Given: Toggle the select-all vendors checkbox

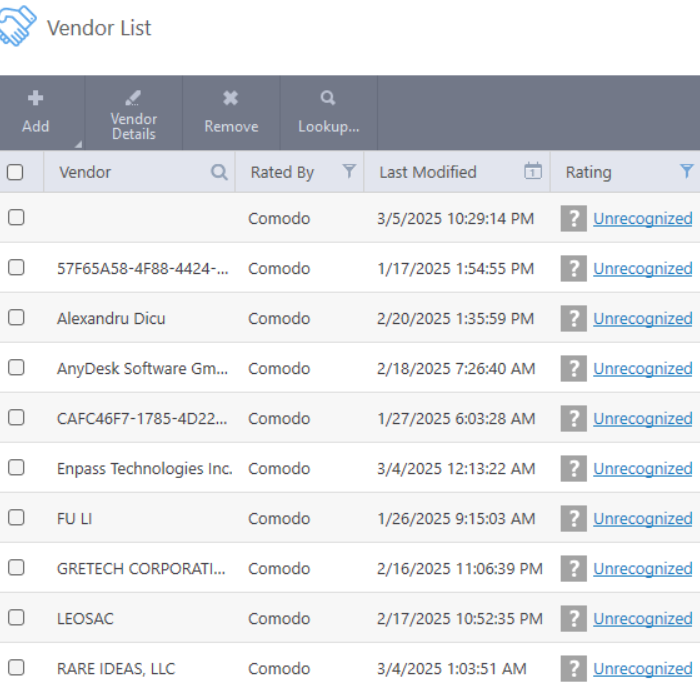Looking at the screenshot, I should pos(16,172).
